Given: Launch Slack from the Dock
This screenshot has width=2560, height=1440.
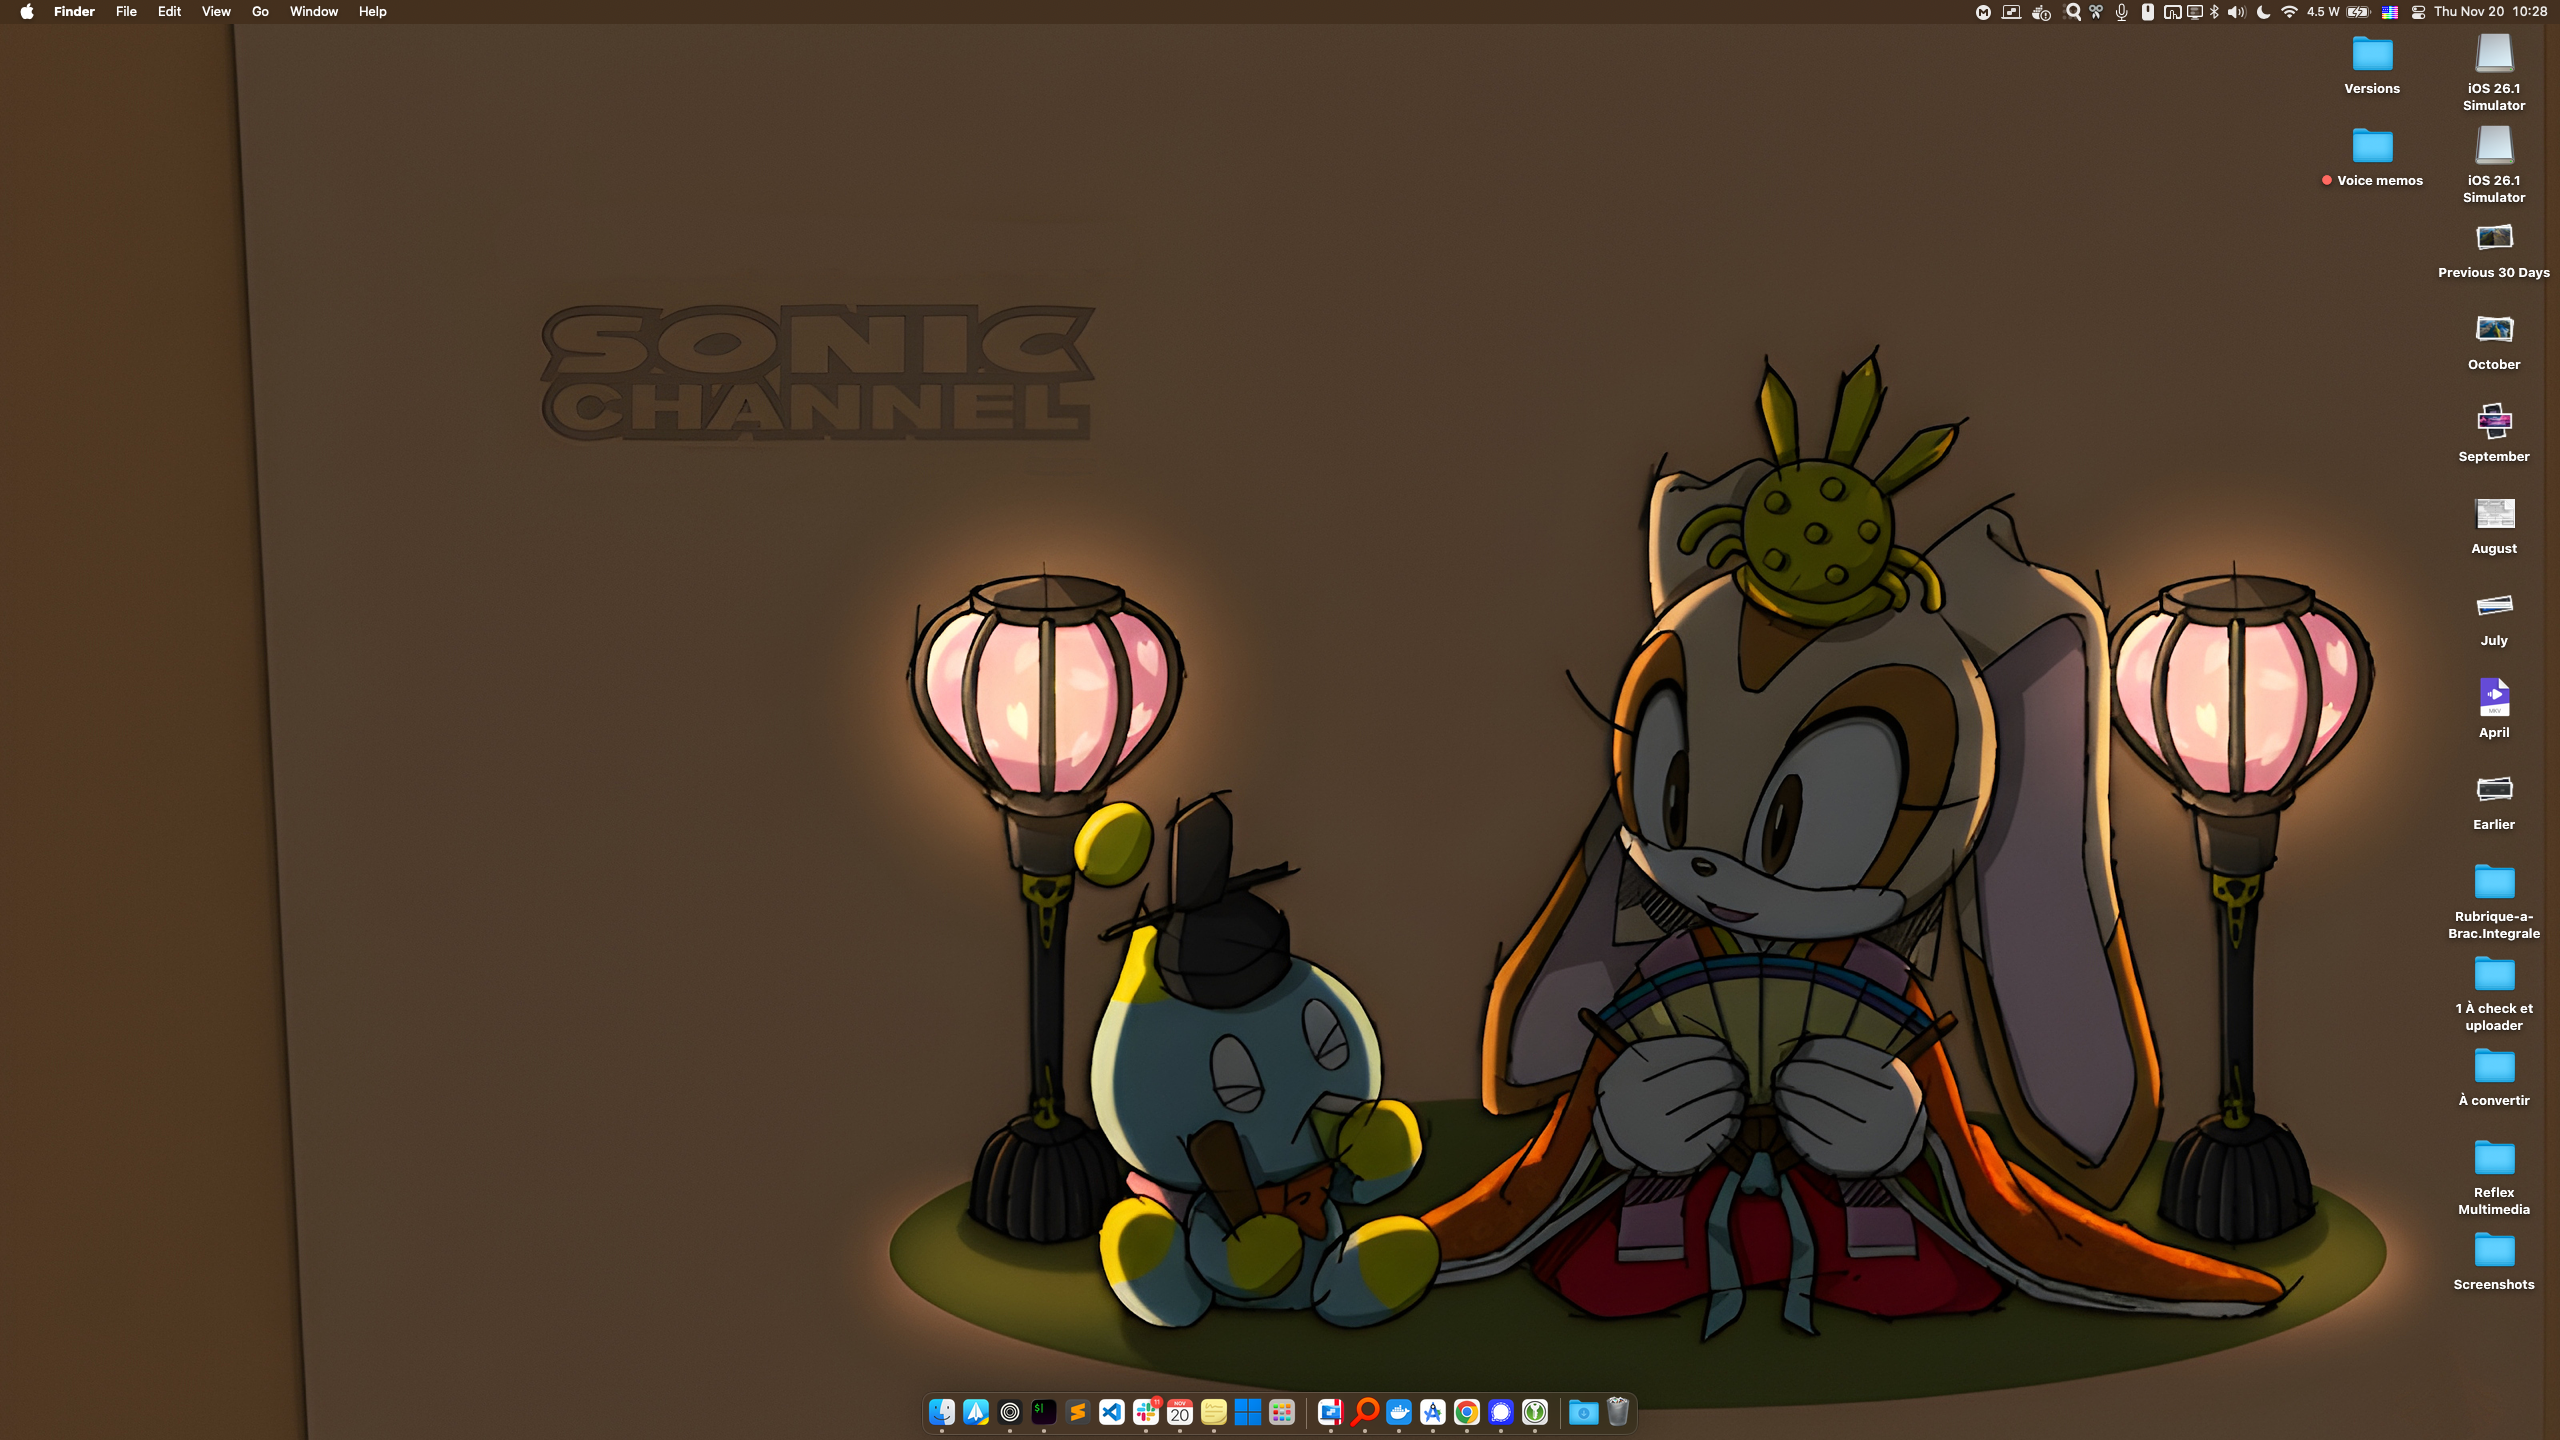Looking at the screenshot, I should tap(1146, 1412).
